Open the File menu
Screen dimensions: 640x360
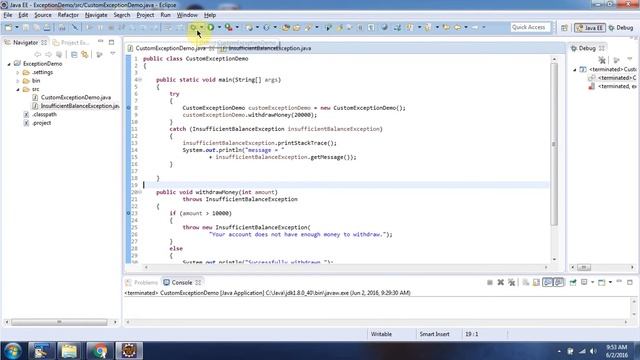pyautogui.click(x=8, y=15)
